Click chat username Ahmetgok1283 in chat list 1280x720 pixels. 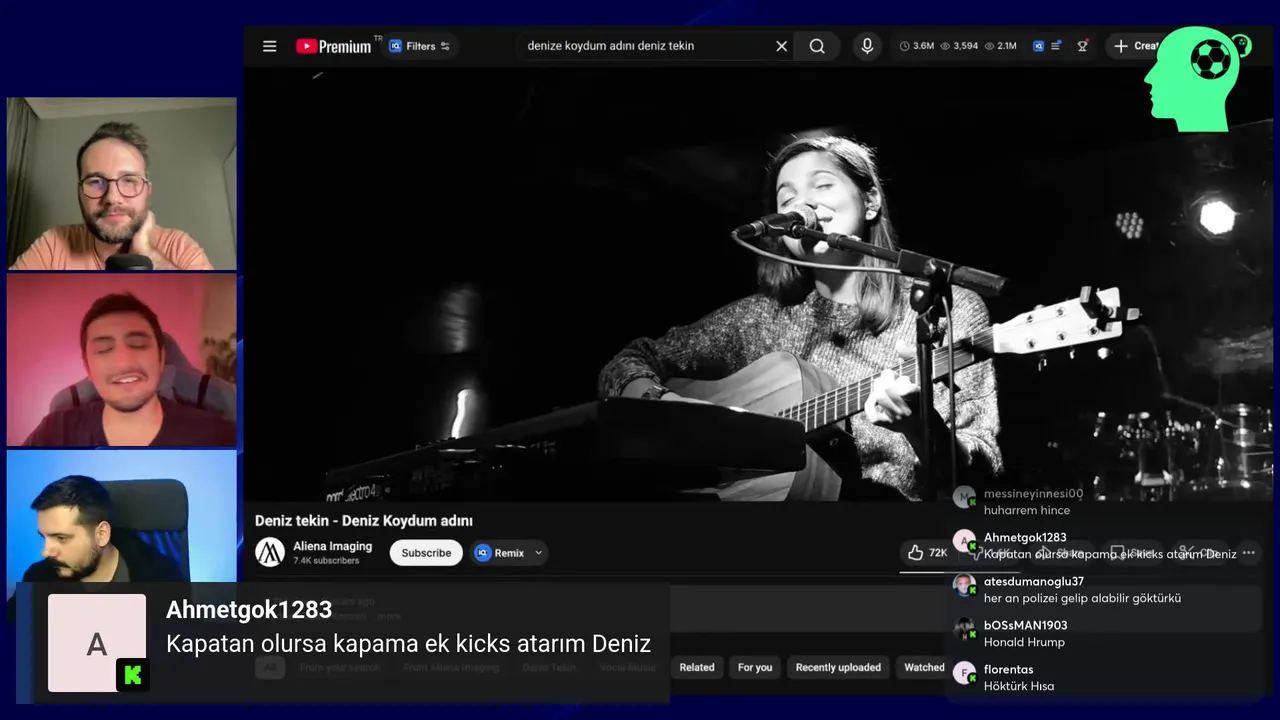[1025, 538]
